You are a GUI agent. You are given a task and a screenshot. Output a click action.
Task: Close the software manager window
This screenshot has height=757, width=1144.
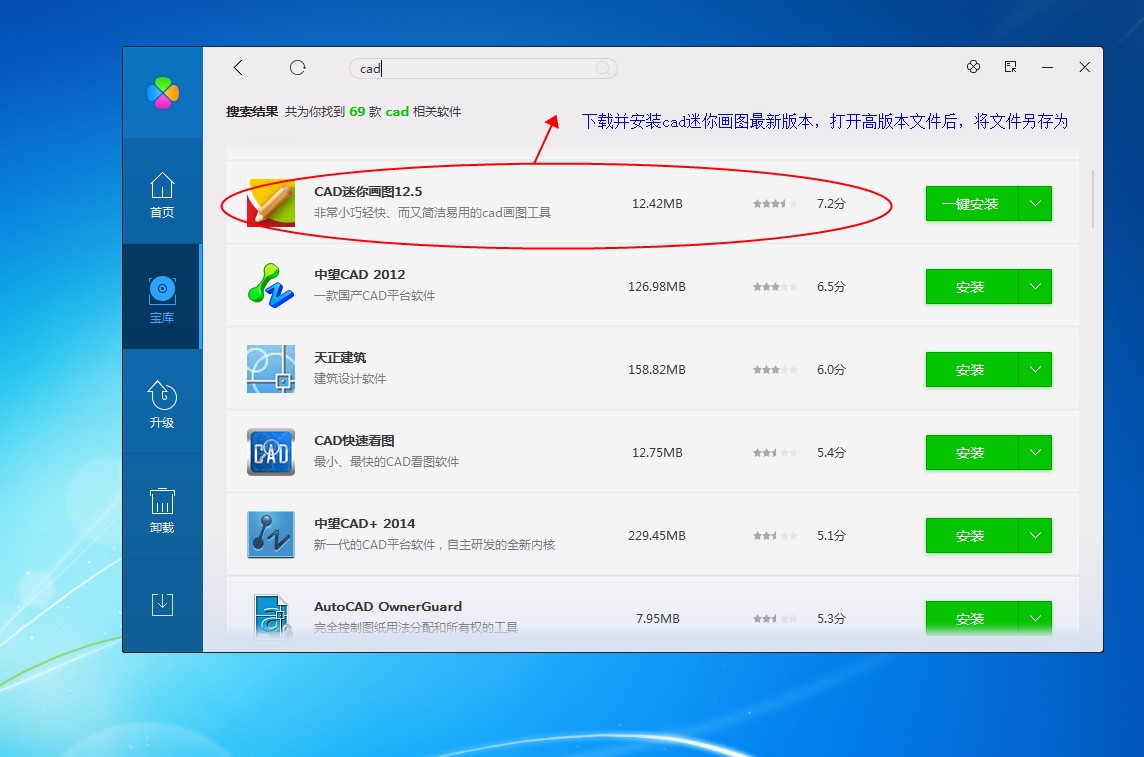pyautogui.click(x=1085, y=67)
